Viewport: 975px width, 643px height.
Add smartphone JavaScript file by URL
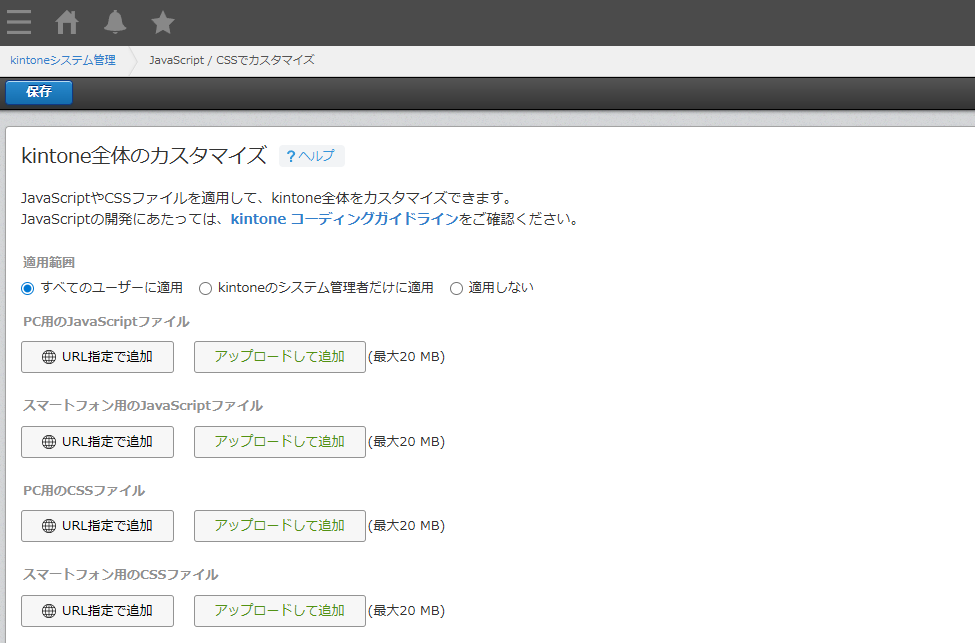pos(97,442)
